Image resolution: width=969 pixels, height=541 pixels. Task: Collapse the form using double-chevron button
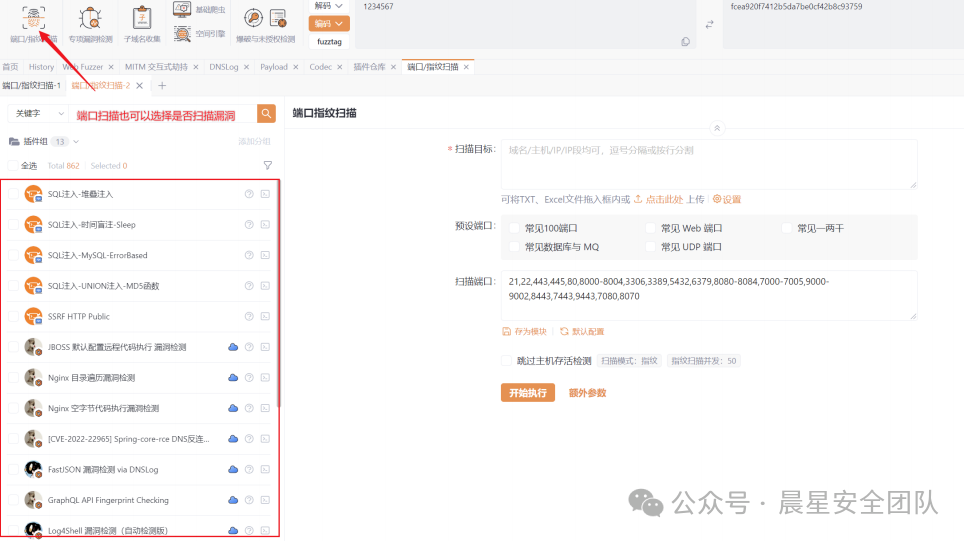(716, 128)
